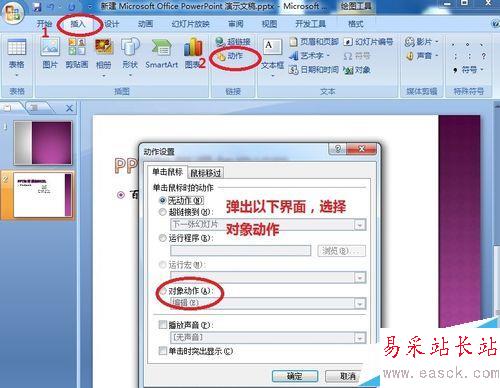Open the 形状 shapes gallery
Viewport: 500px width, 388px height.
[x=130, y=53]
